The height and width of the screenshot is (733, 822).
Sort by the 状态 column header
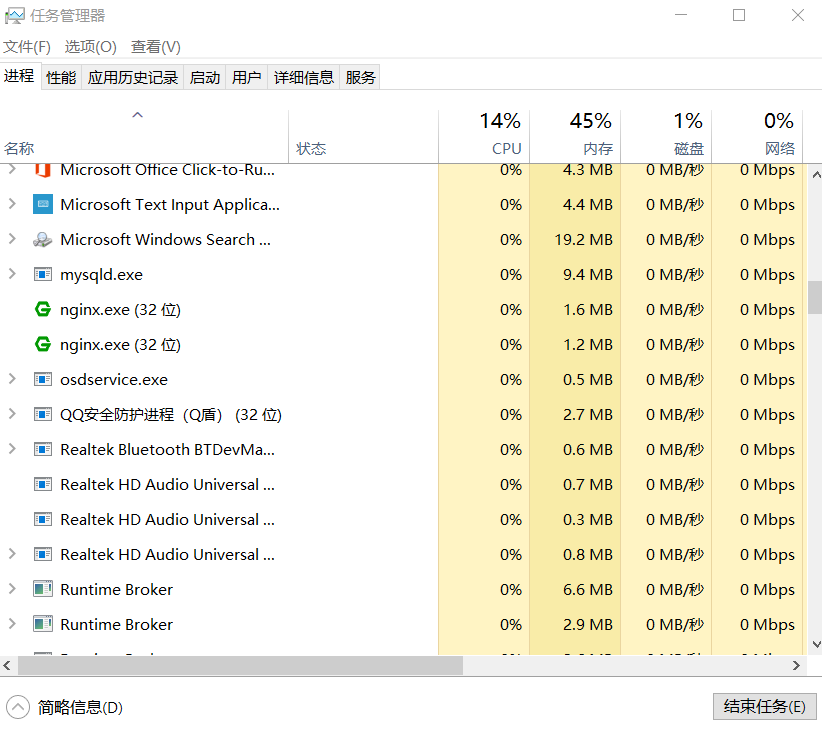363,136
